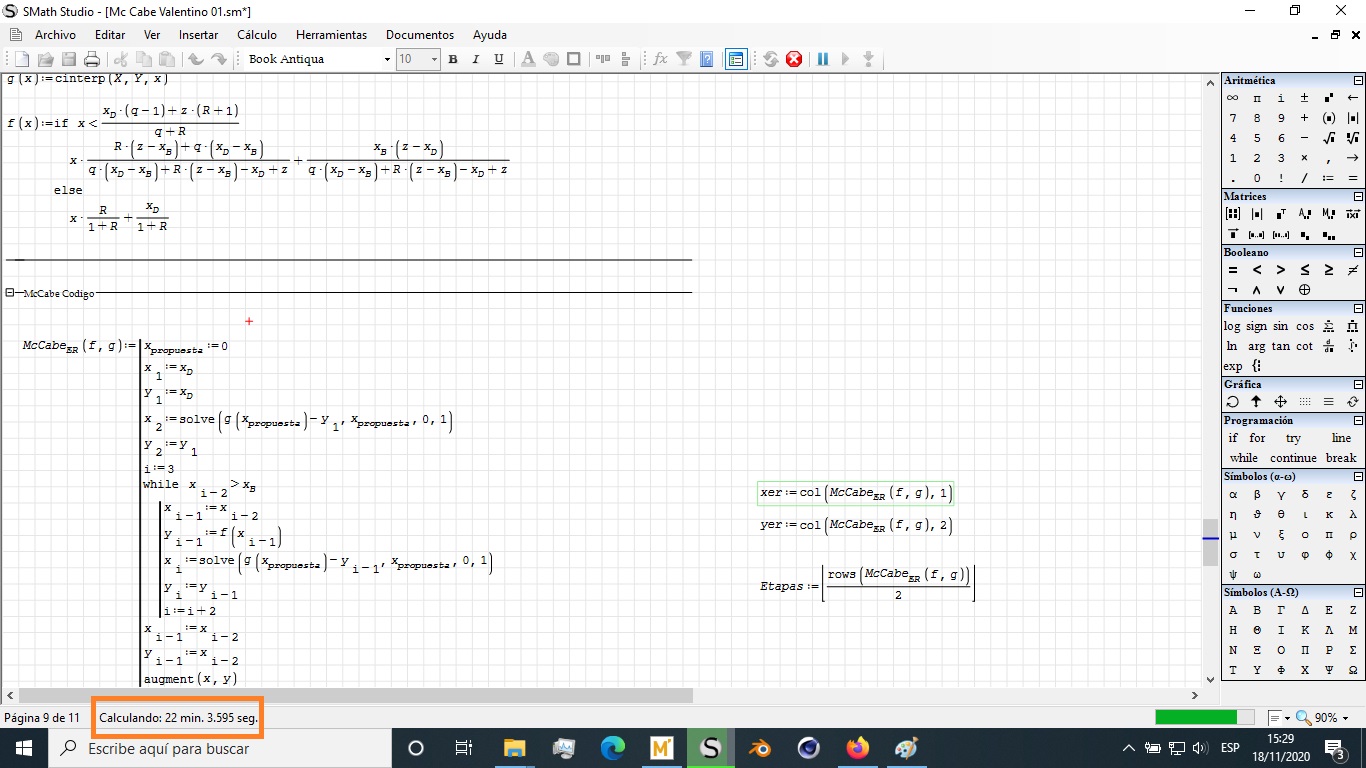This screenshot has width=1366, height=768.
Task: Click the red stop calculation icon
Action: 794,59
